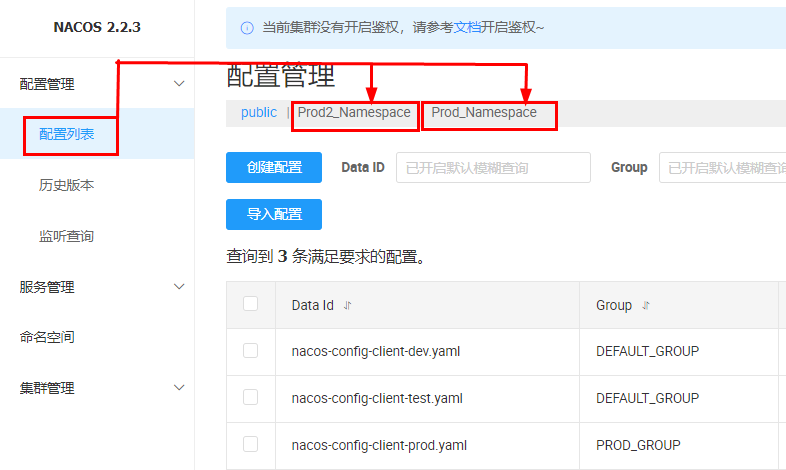The image size is (786, 470).
Task: Toggle the select-all checkbox in table header
Action: [x=250, y=304]
